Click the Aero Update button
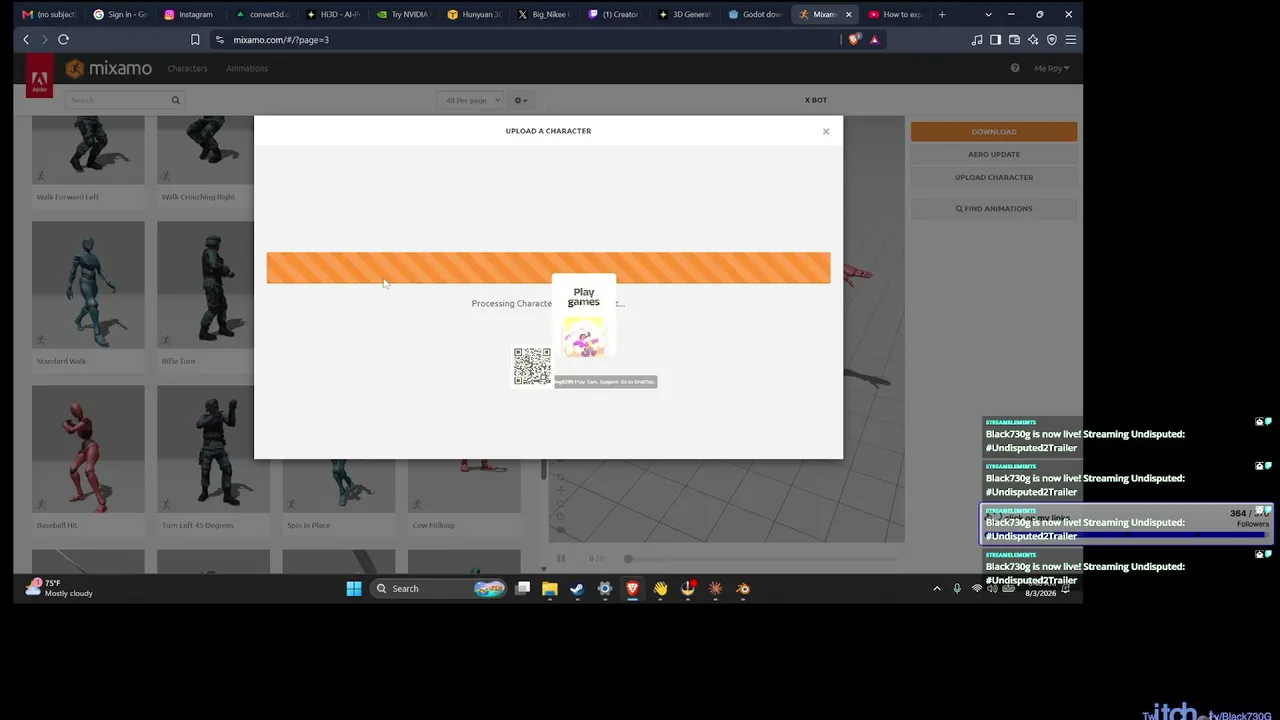The image size is (1280, 720). pos(994,155)
